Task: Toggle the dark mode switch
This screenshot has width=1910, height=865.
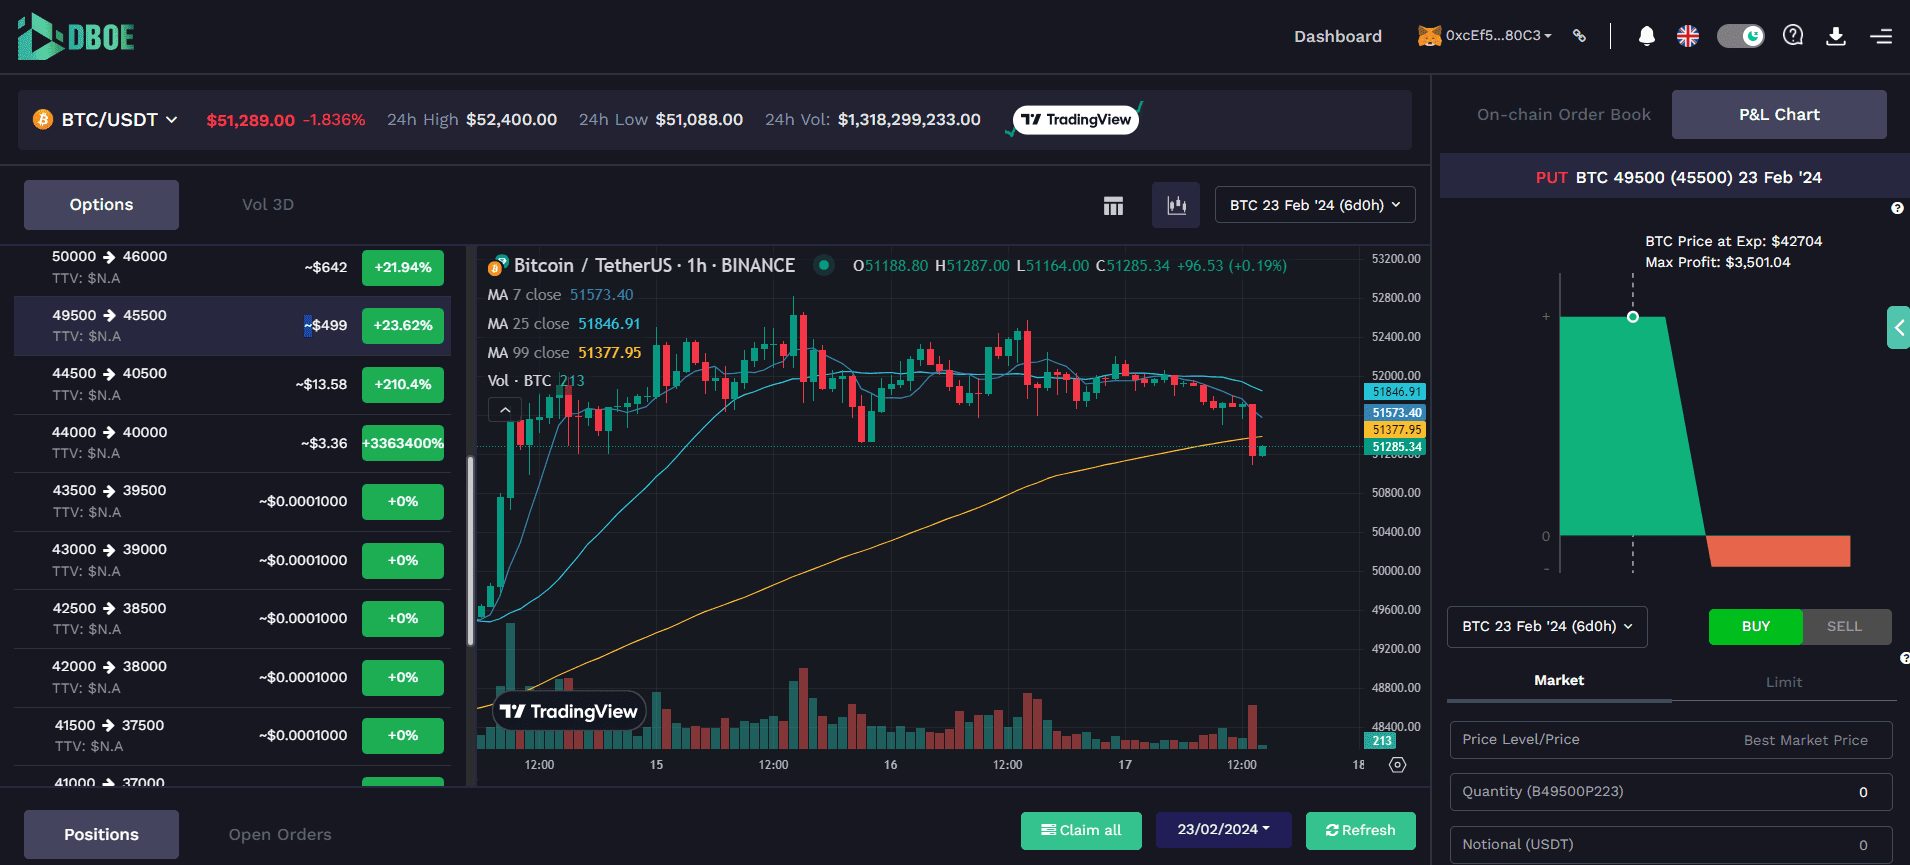Action: (x=1740, y=36)
